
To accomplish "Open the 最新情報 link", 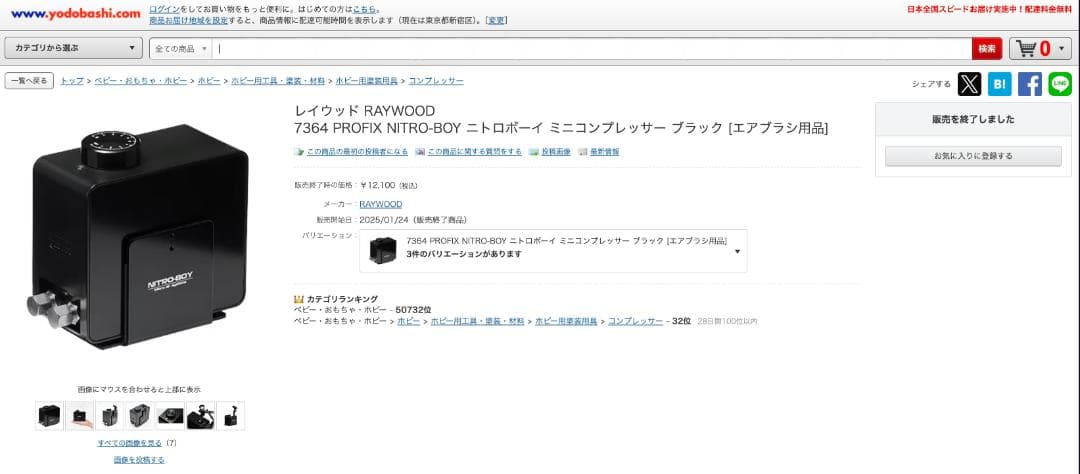I will pyautogui.click(x=604, y=152).
